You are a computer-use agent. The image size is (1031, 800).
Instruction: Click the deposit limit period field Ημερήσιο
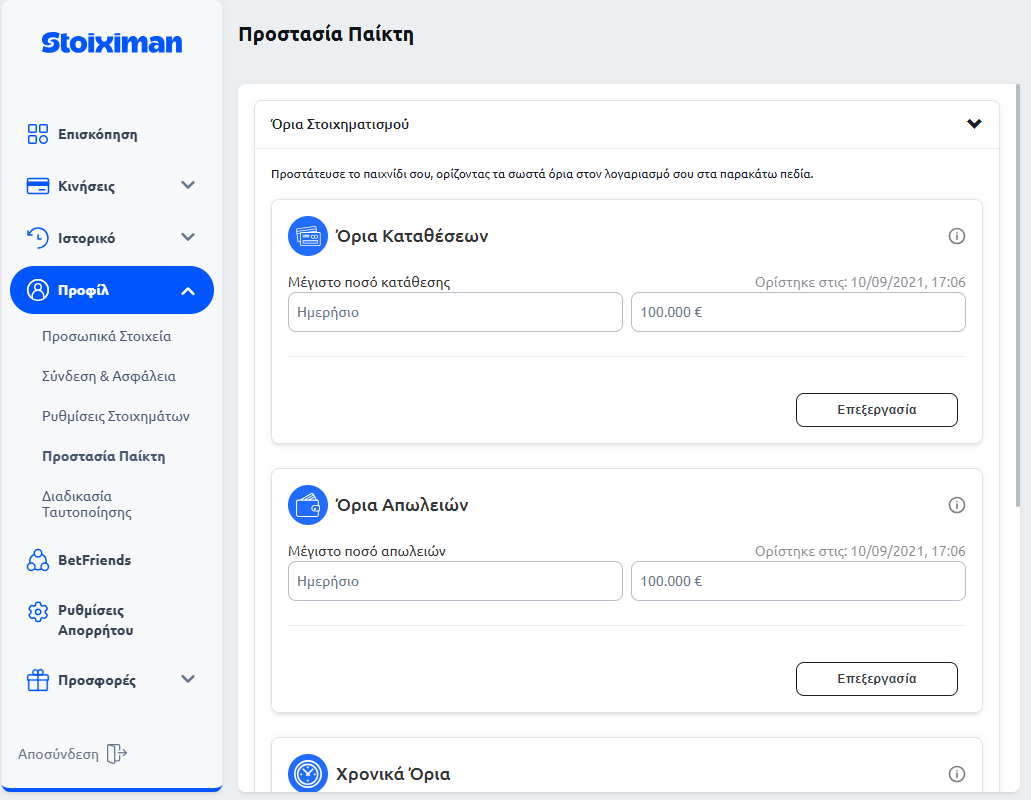click(455, 312)
